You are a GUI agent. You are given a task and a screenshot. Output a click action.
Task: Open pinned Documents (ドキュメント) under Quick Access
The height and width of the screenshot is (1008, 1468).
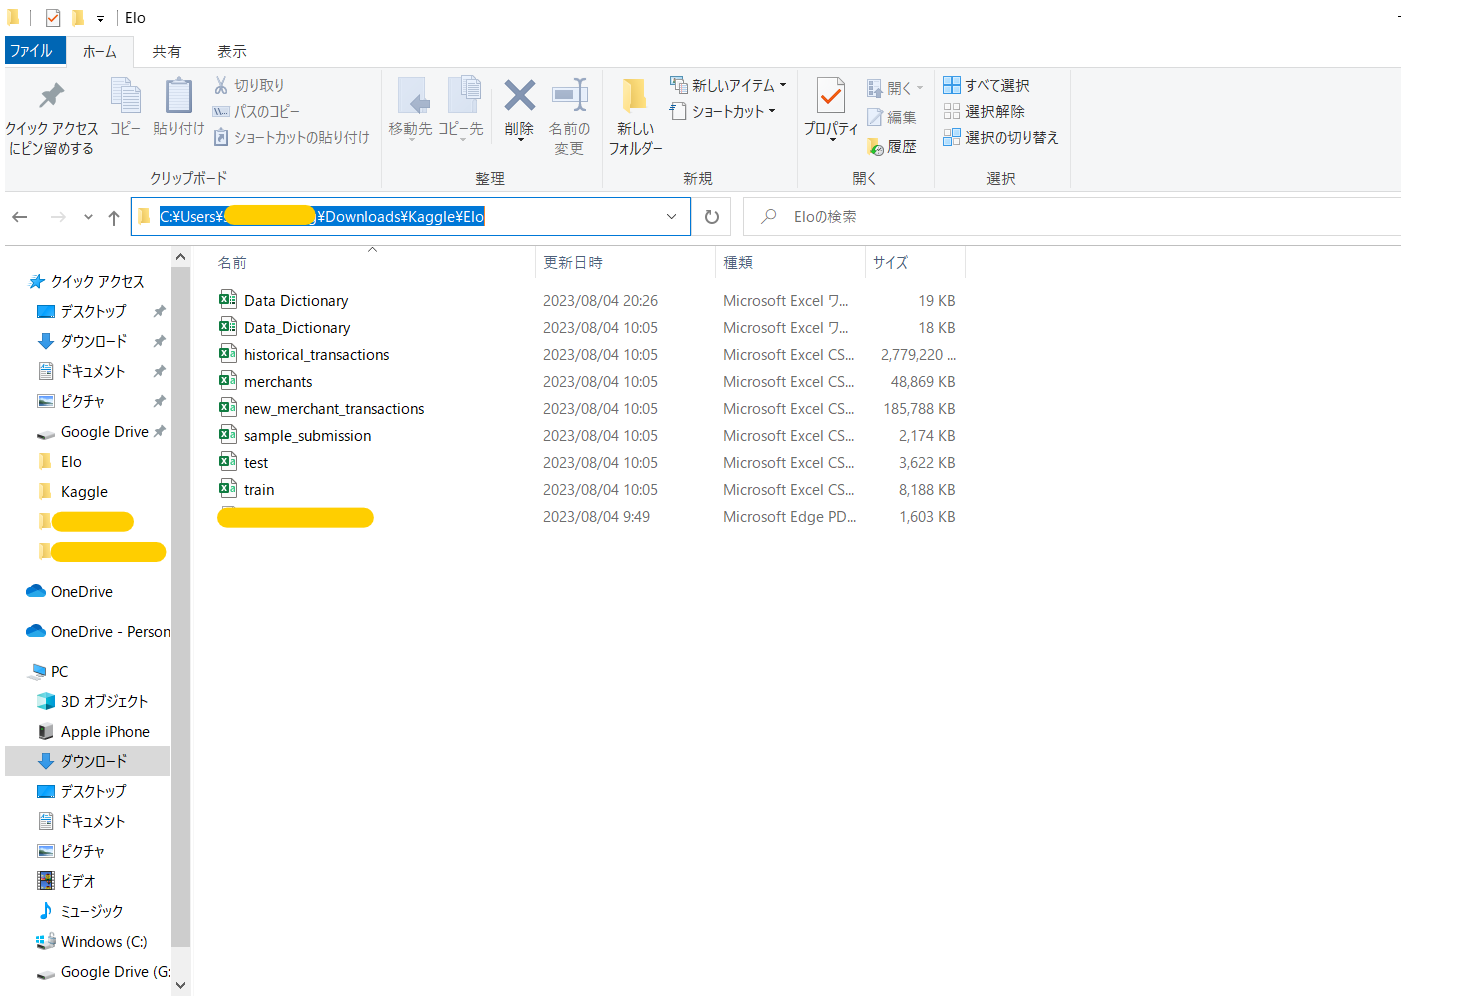(x=92, y=372)
